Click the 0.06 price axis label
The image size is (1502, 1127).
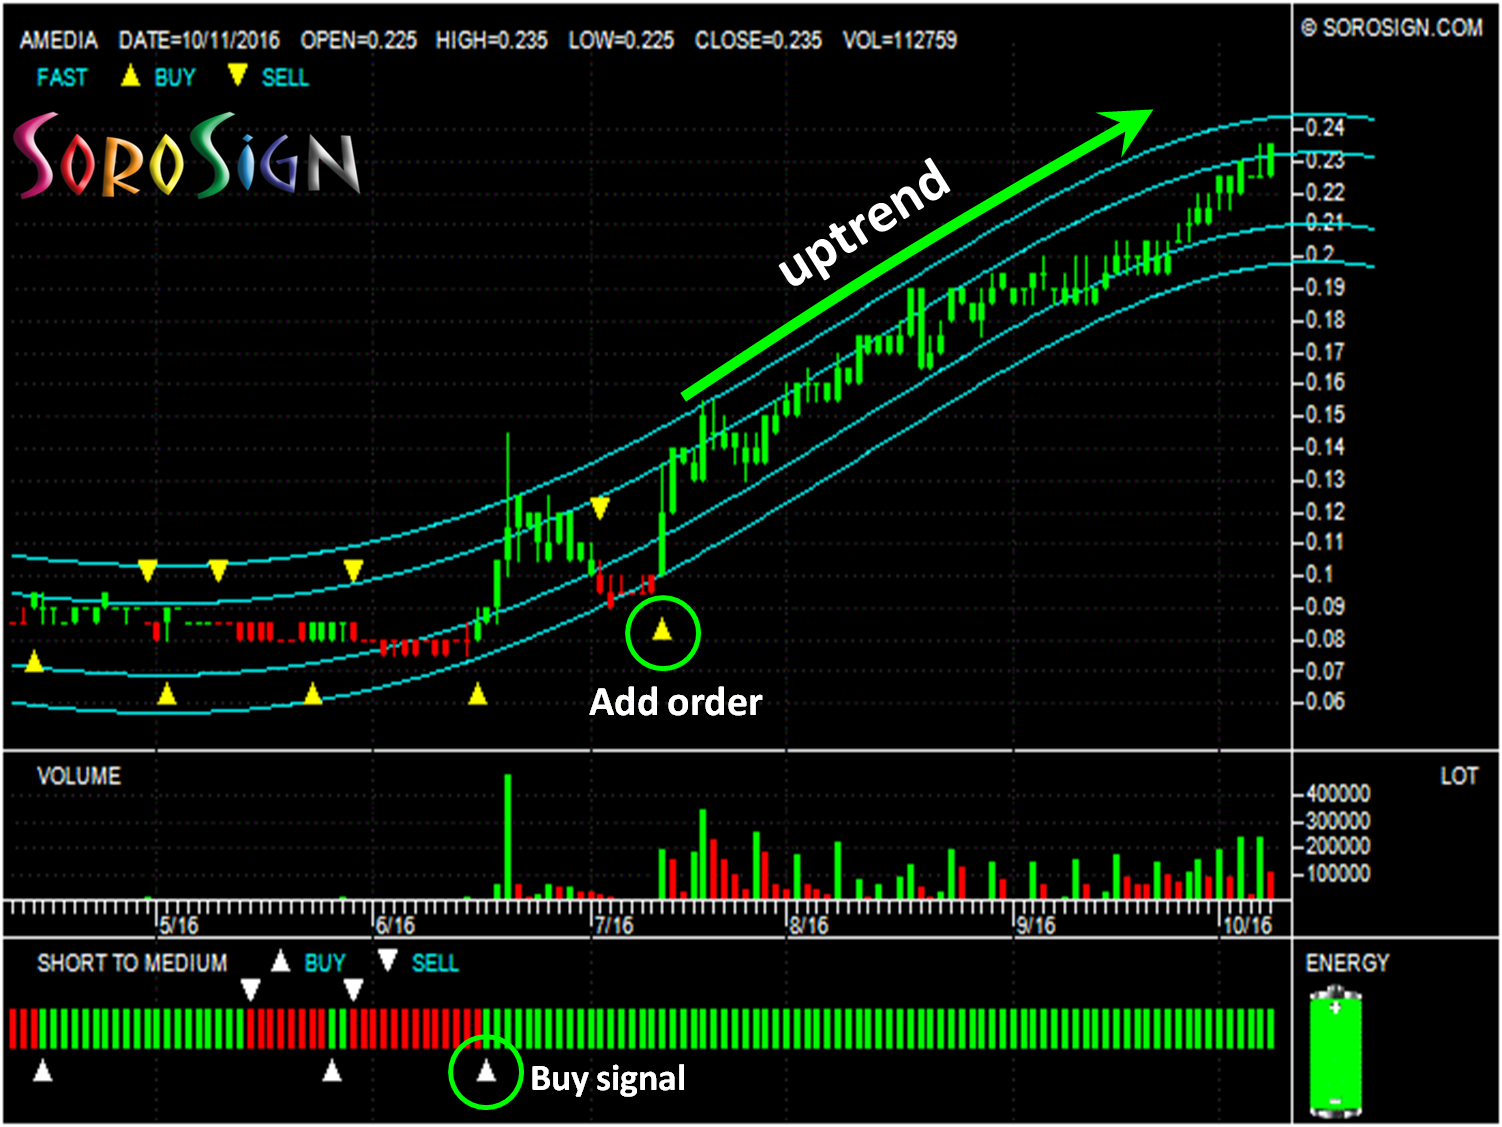click(1325, 702)
